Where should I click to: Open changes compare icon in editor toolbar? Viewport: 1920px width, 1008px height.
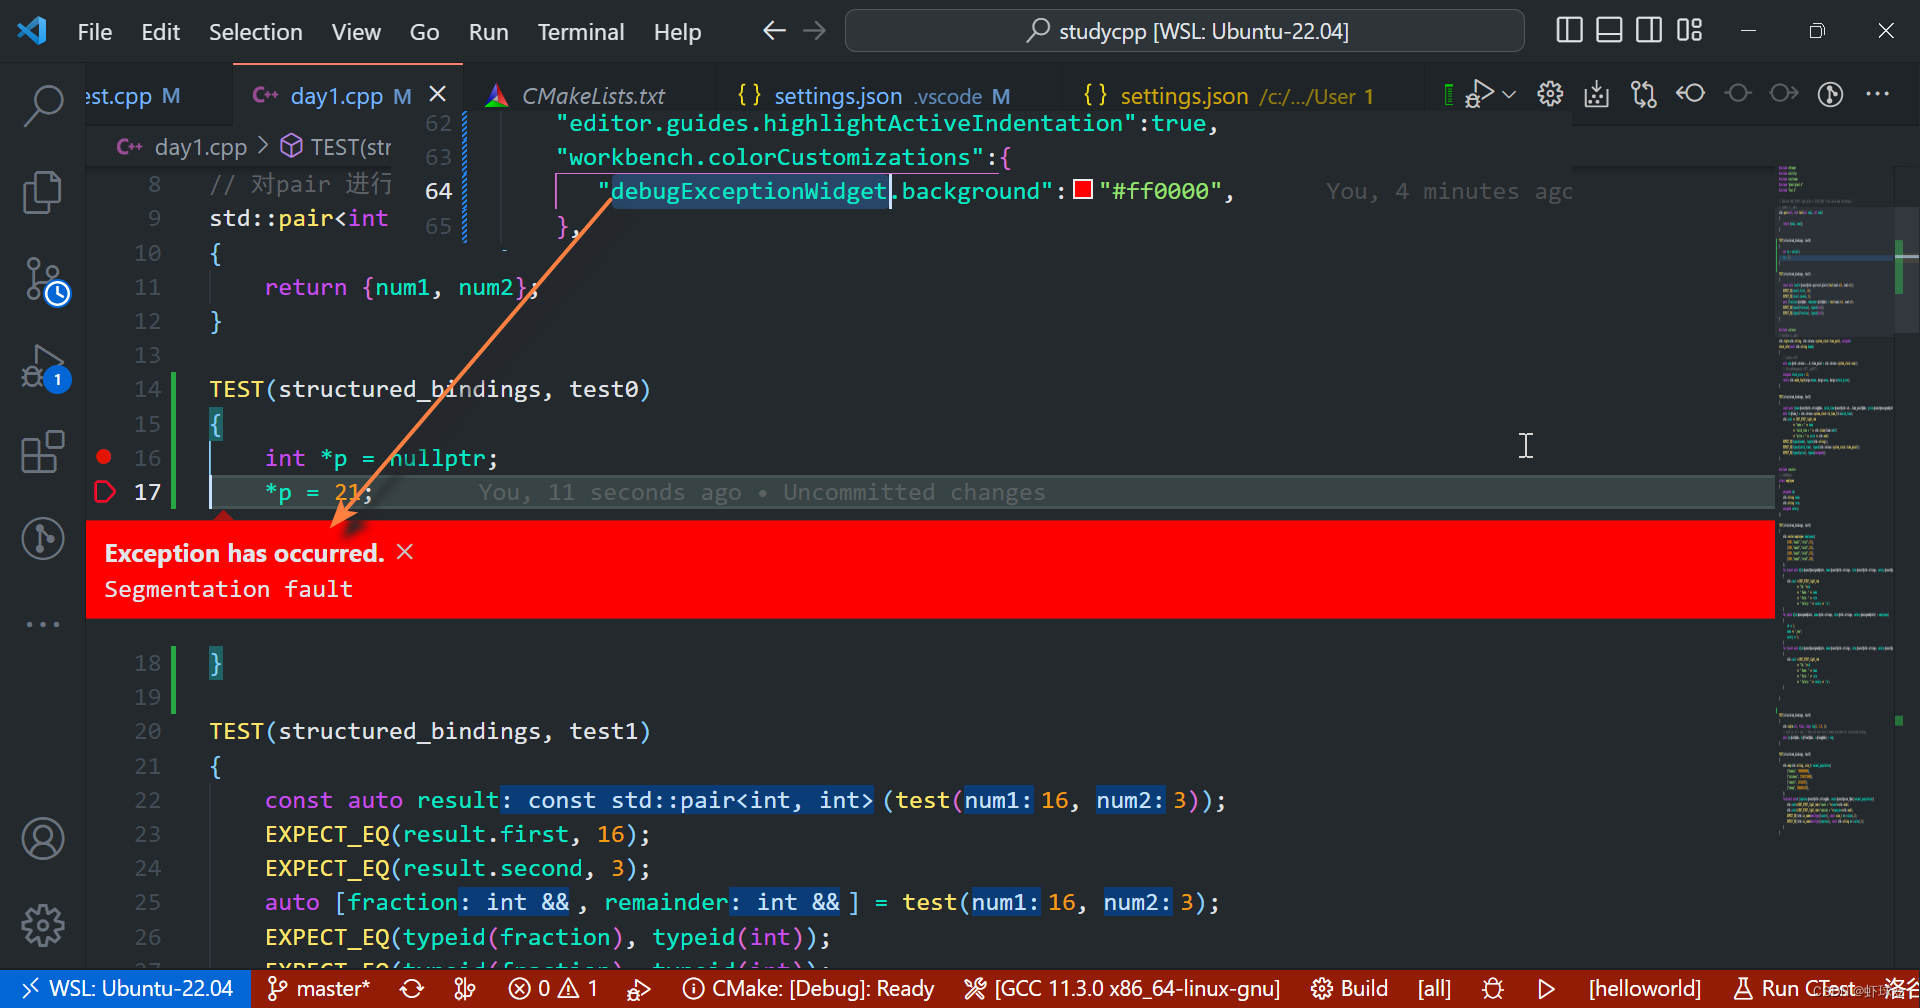[1643, 94]
